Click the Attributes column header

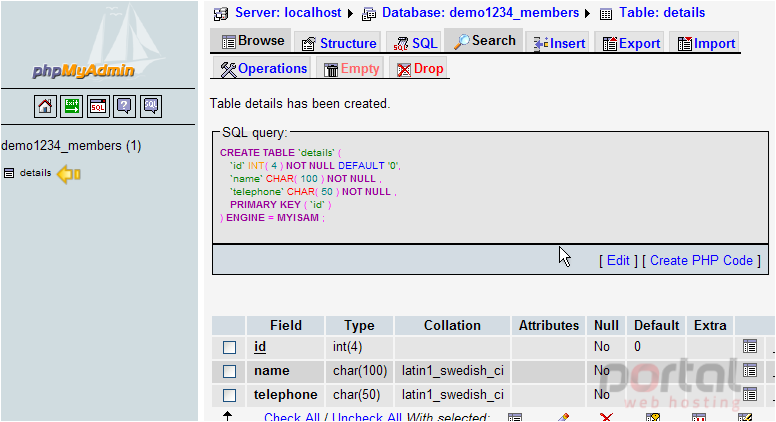(x=549, y=326)
